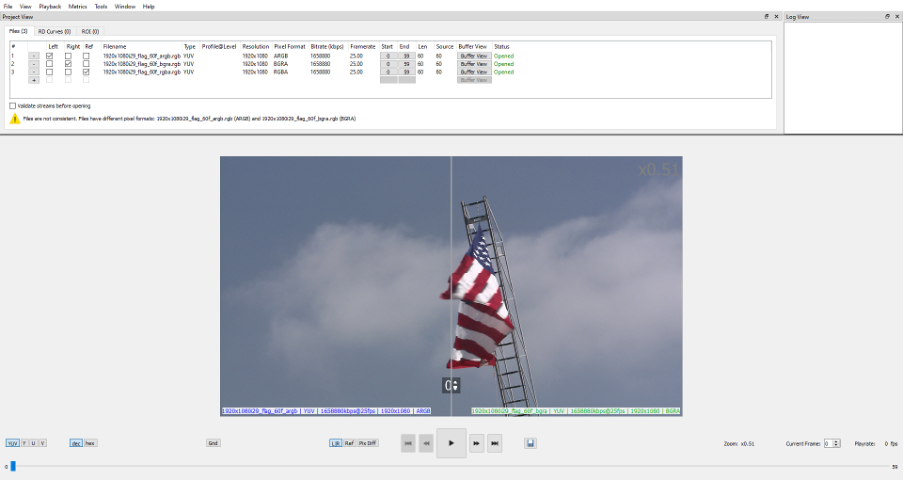The image size is (904, 480).
Task: Click the timeline slider handle
Action: (x=13, y=466)
